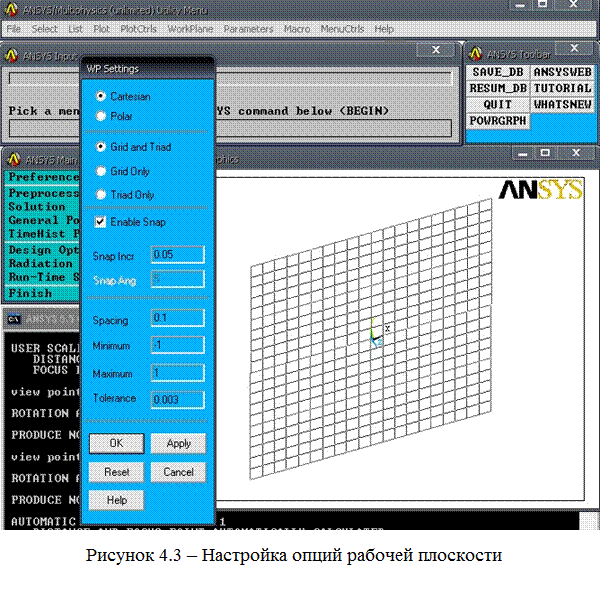The height and width of the screenshot is (590, 600).
Task: Click the Spacing input field
Action: click(178, 318)
